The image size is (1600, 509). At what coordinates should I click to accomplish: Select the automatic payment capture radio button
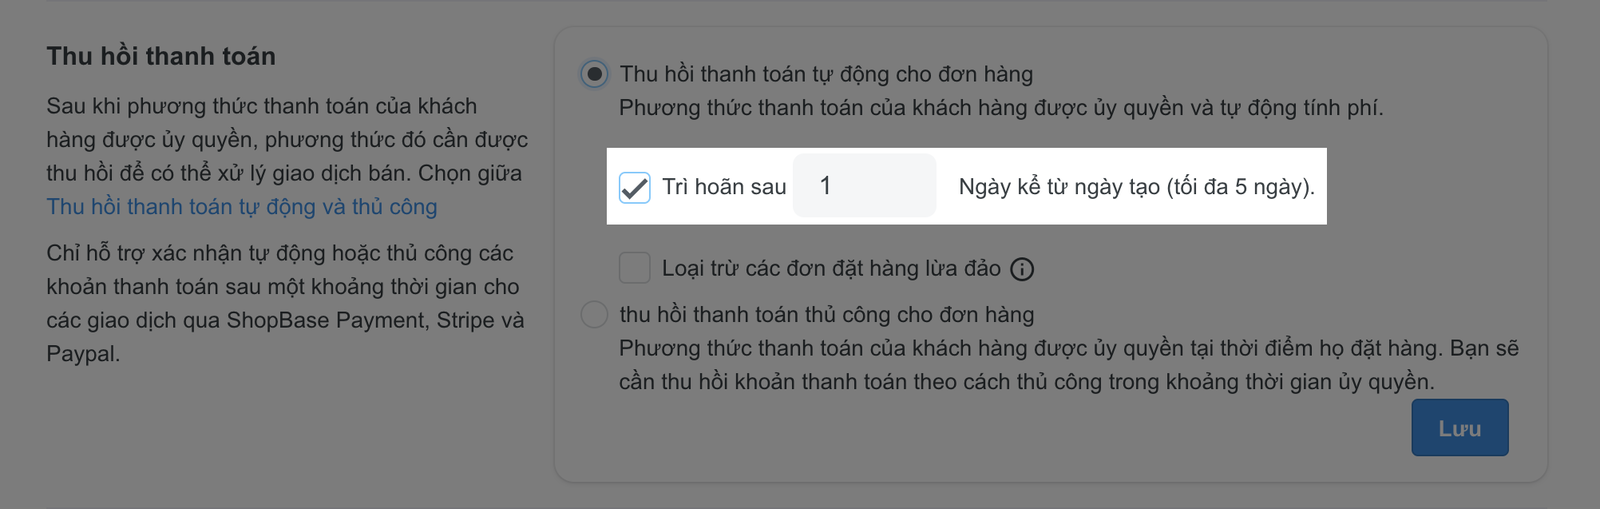[594, 74]
